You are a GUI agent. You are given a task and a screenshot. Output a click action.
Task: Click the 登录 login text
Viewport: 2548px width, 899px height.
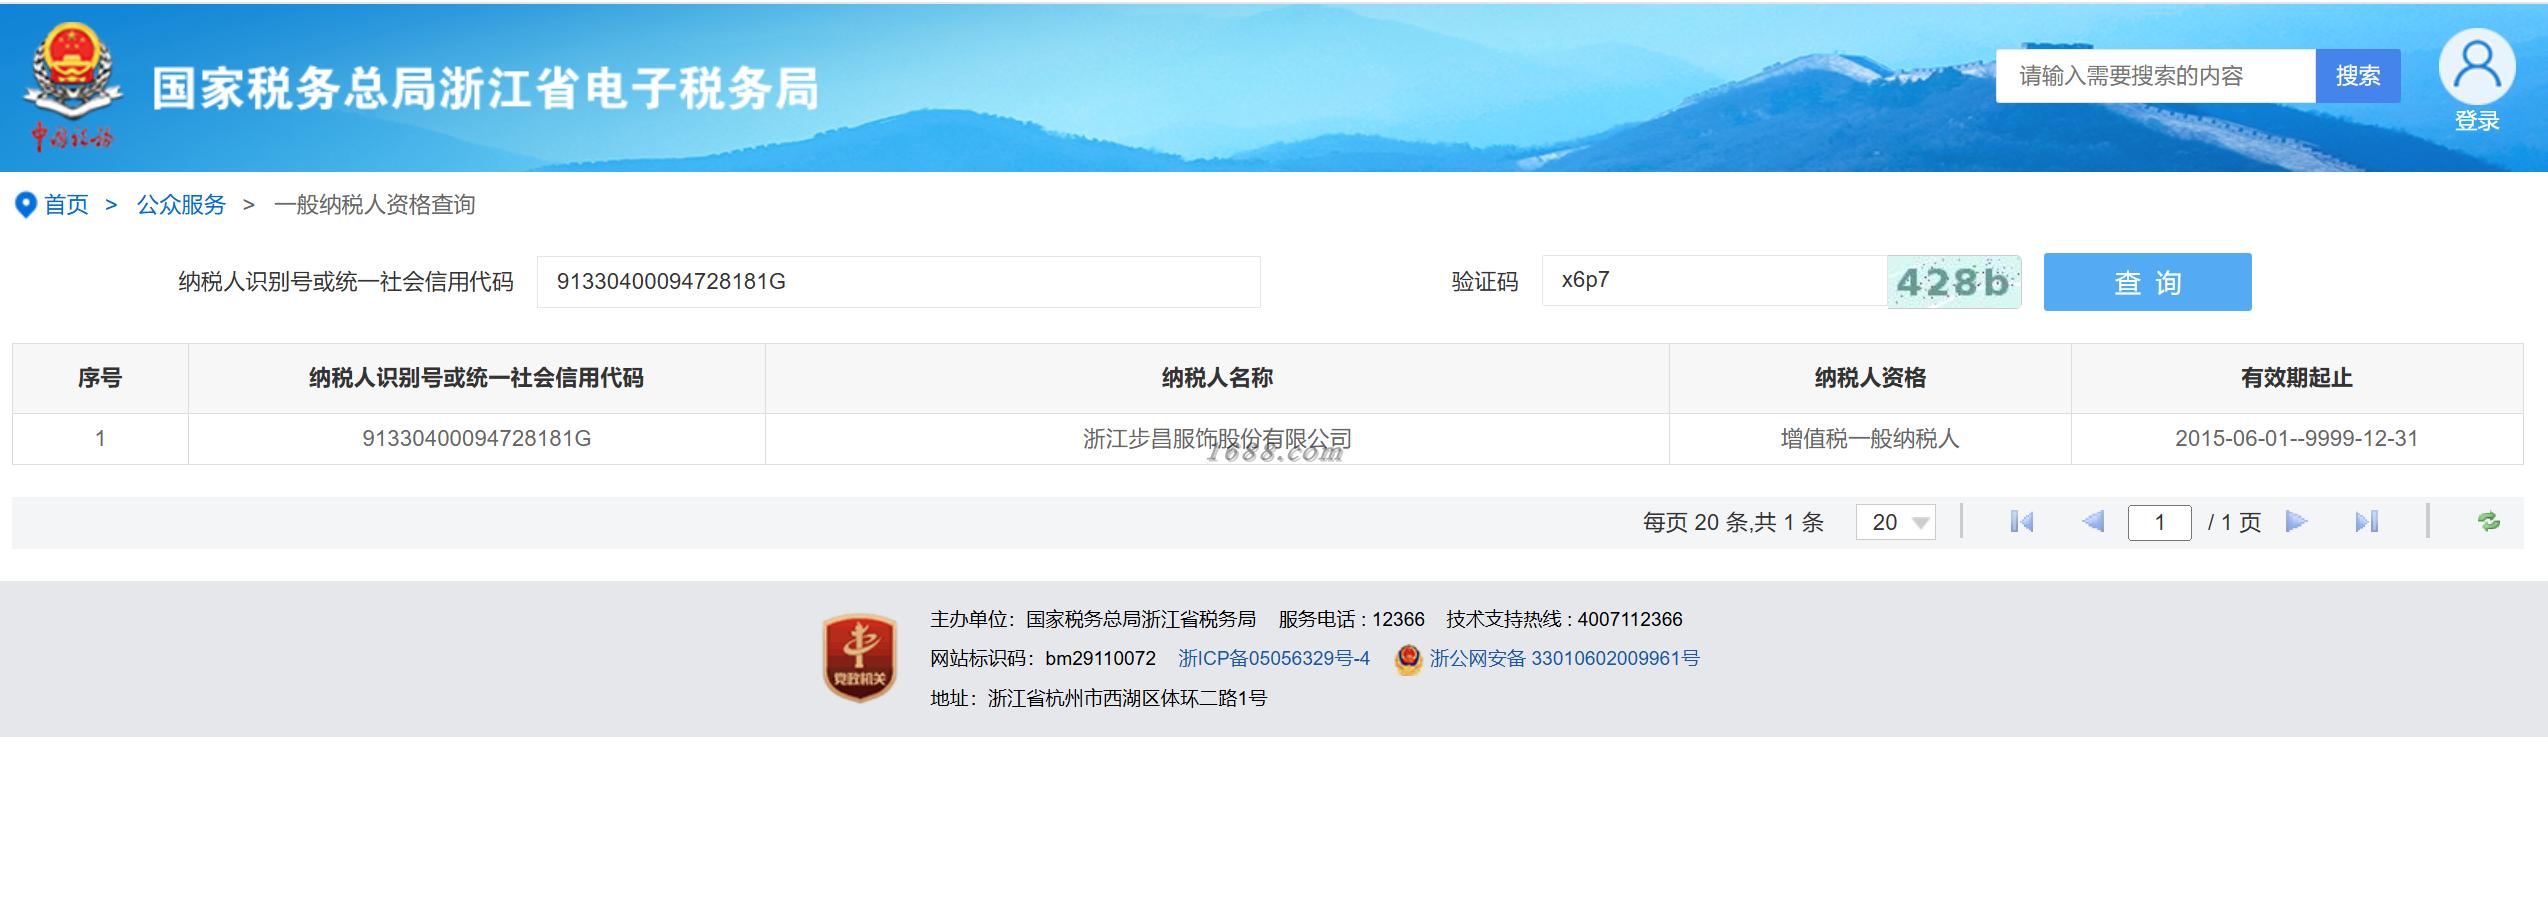[2476, 121]
